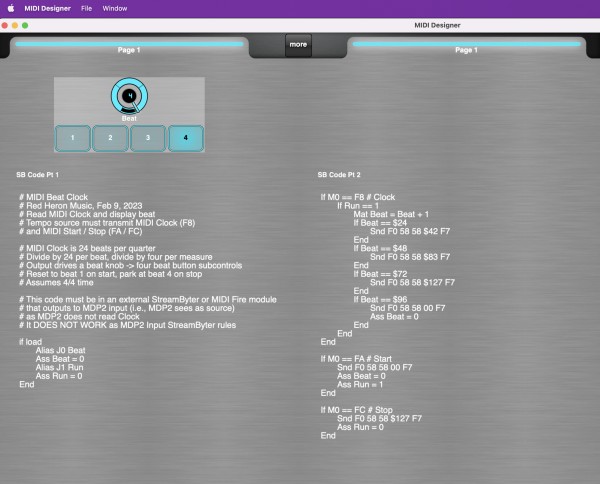Select the right Page 1 tab
This screenshot has height=484, width=600.
(466, 47)
